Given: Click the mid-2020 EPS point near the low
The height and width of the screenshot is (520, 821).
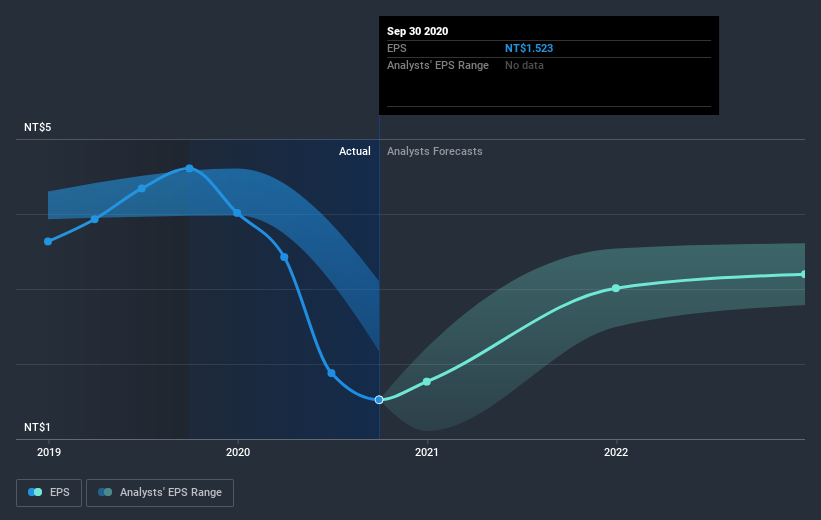Looking at the screenshot, I should click(331, 373).
